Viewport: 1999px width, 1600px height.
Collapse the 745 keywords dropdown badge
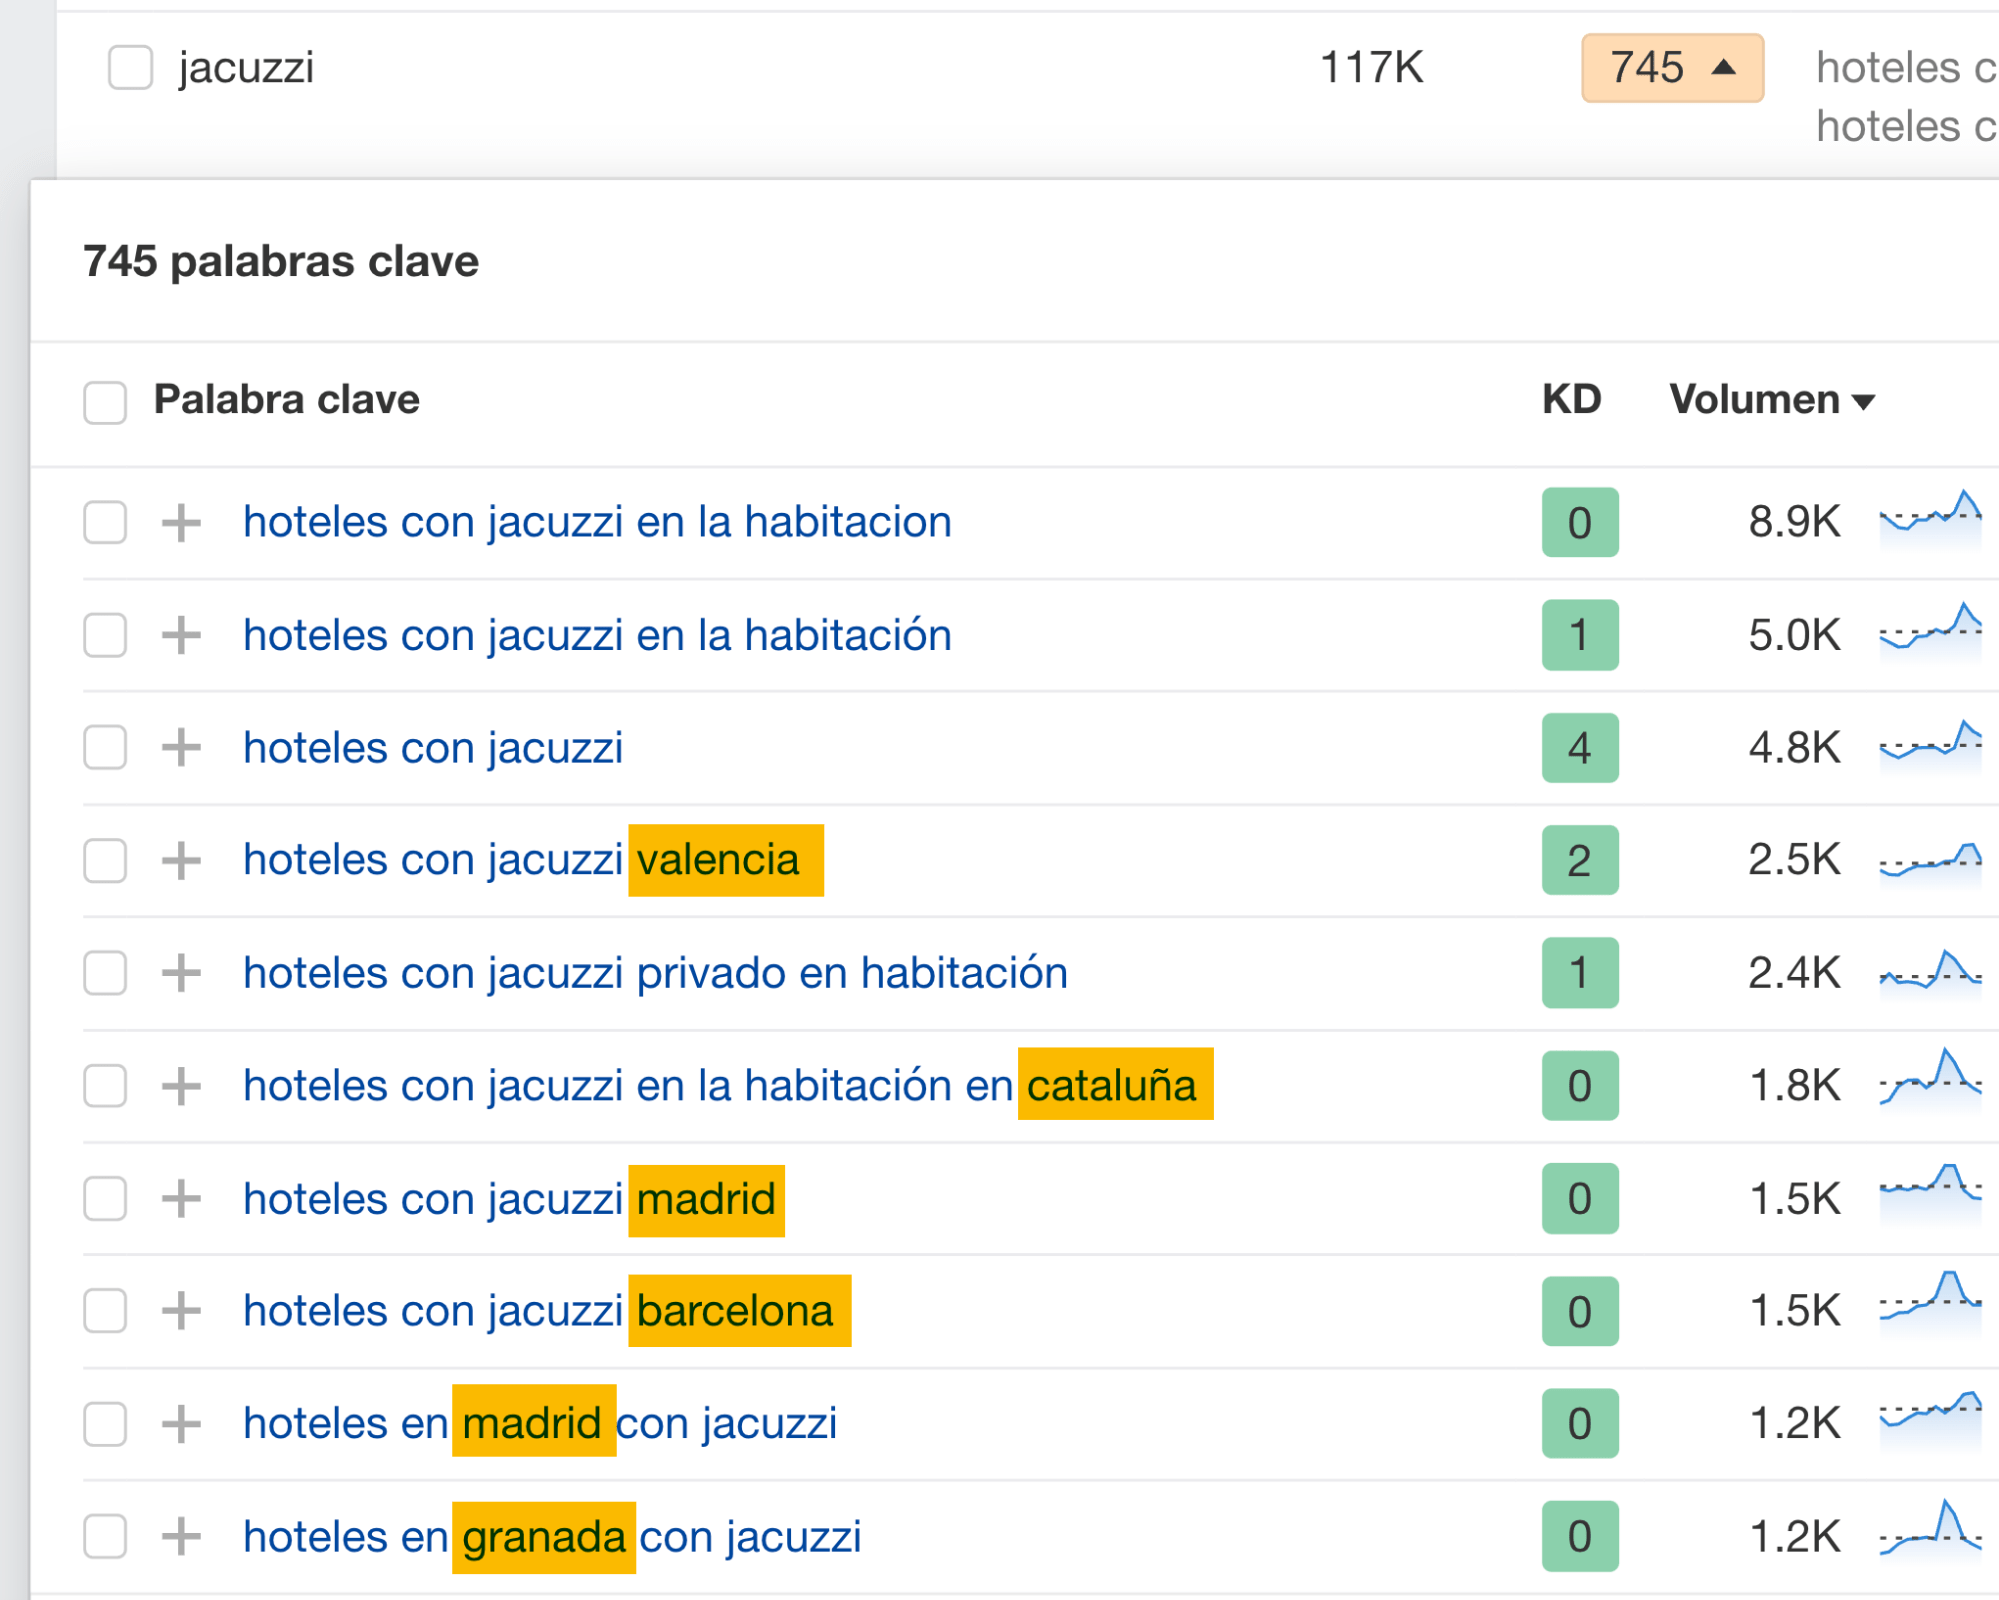1672,68
